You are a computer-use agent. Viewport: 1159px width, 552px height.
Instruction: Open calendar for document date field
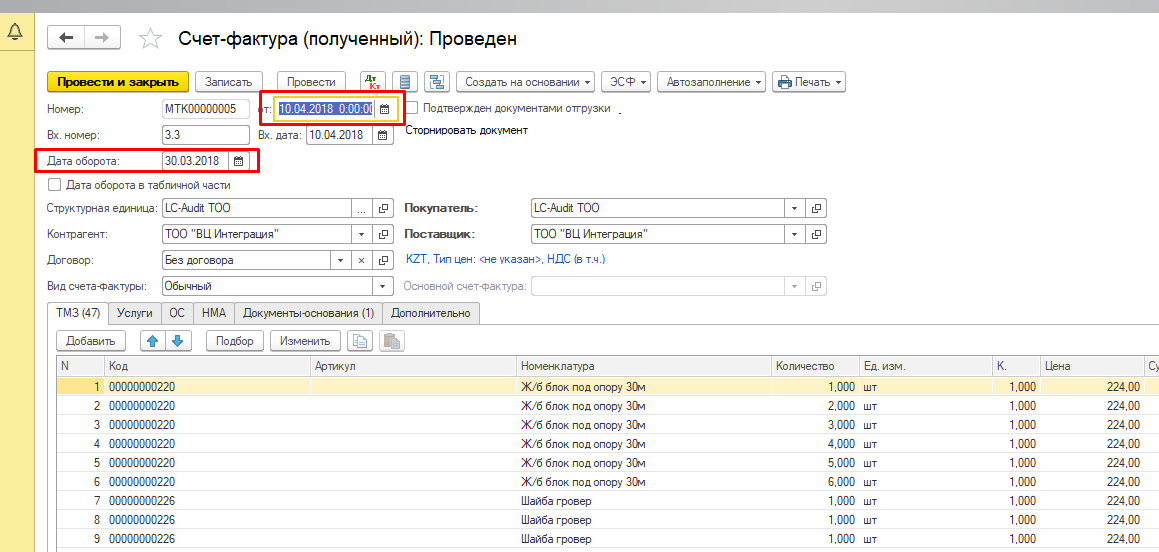384,109
